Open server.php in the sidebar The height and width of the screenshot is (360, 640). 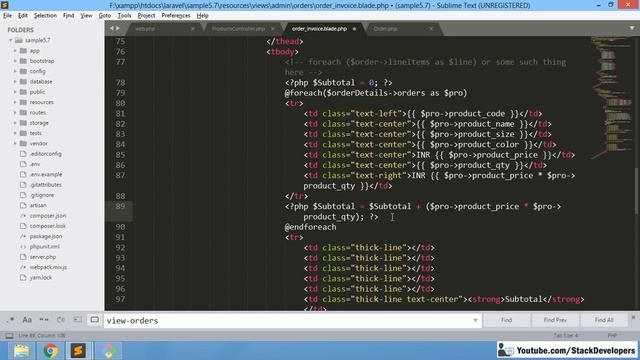pyautogui.click(x=42, y=257)
